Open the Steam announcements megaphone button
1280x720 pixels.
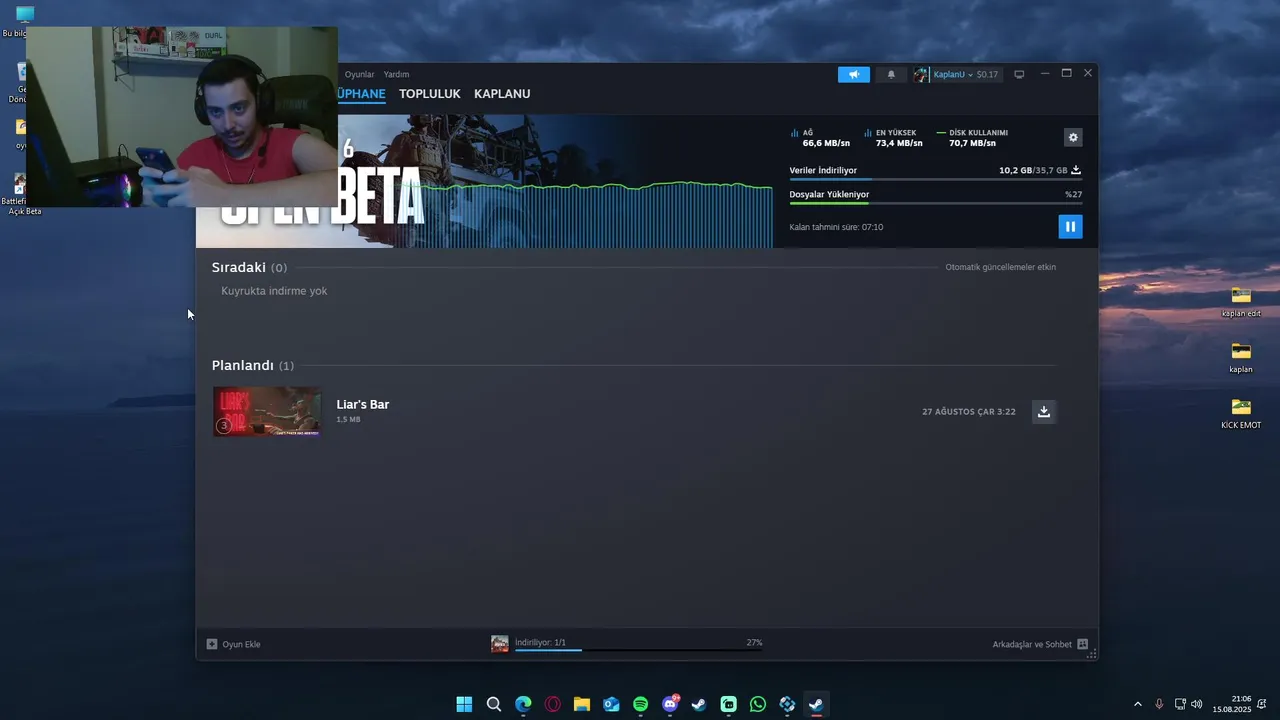coord(854,75)
